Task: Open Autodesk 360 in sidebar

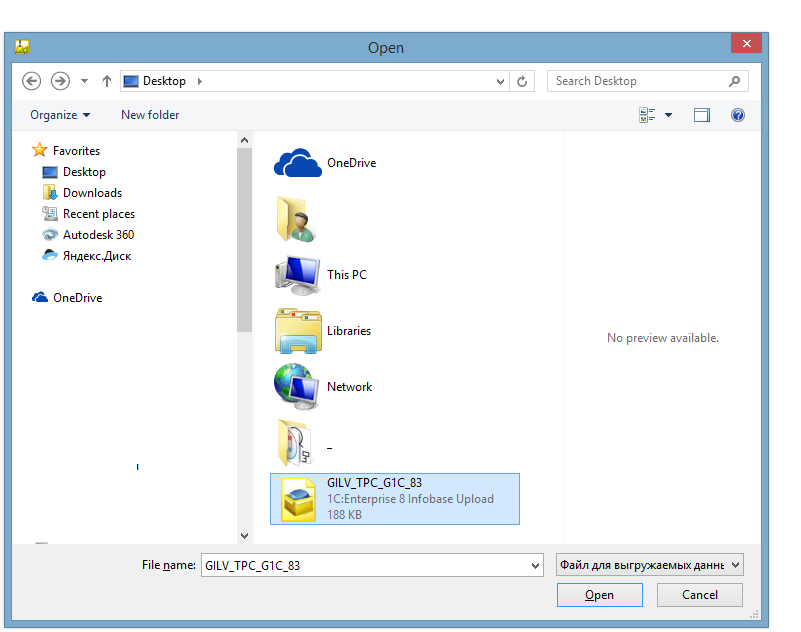Action: coord(99,235)
